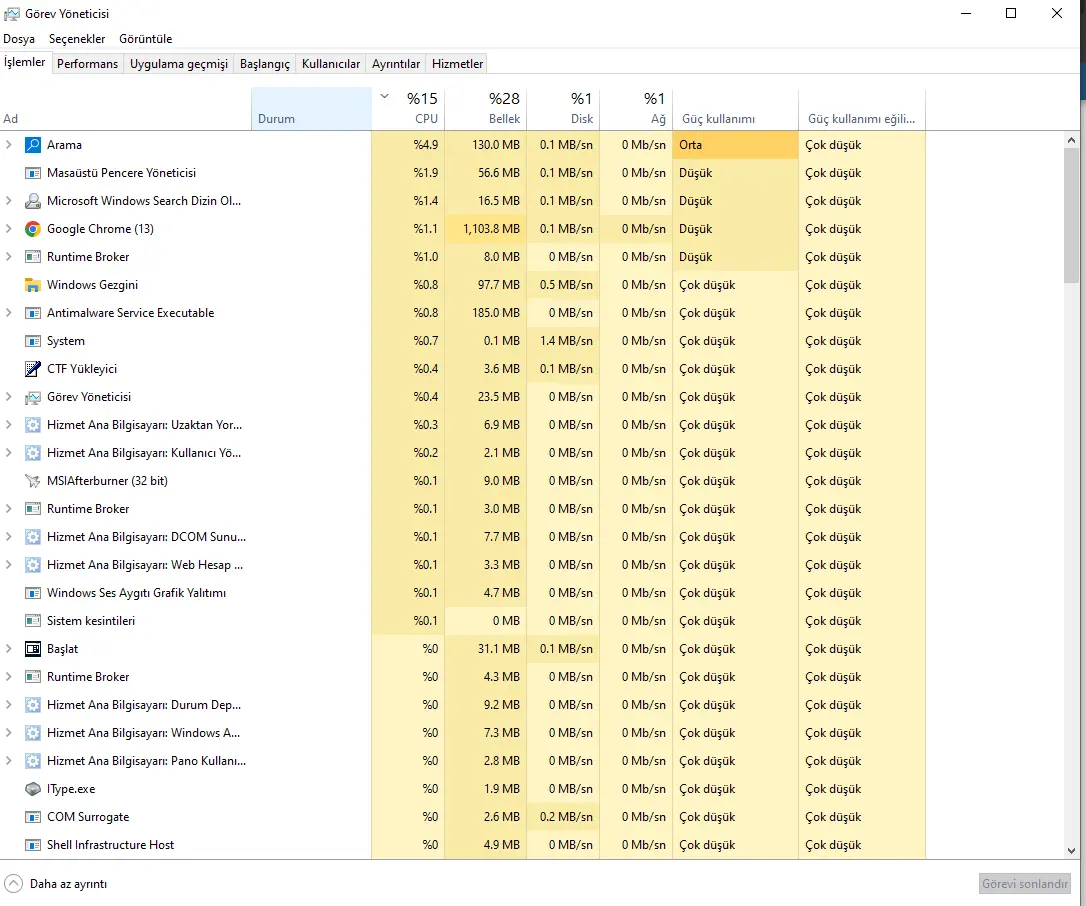Expand Hizmet Ana Bilgisayarı: DCOM Sunu... row
This screenshot has width=1086, height=906.
[8, 537]
